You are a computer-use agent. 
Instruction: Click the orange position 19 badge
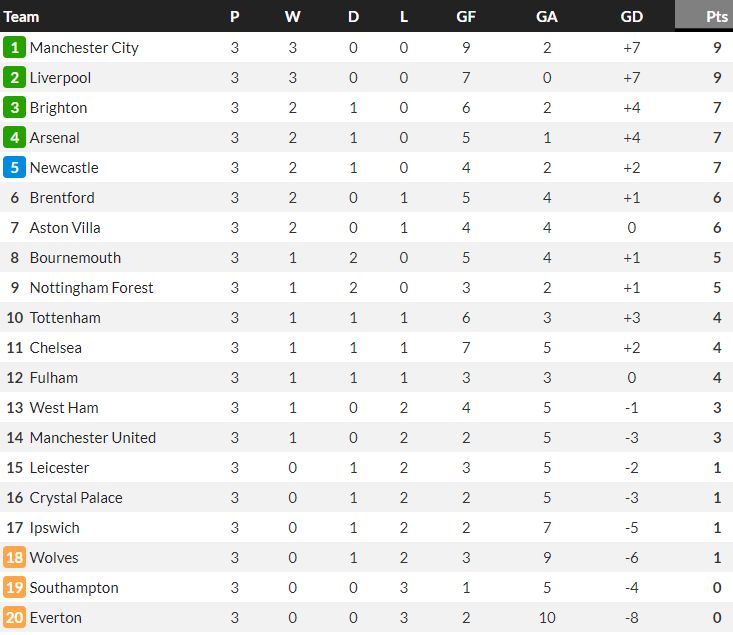click(14, 587)
